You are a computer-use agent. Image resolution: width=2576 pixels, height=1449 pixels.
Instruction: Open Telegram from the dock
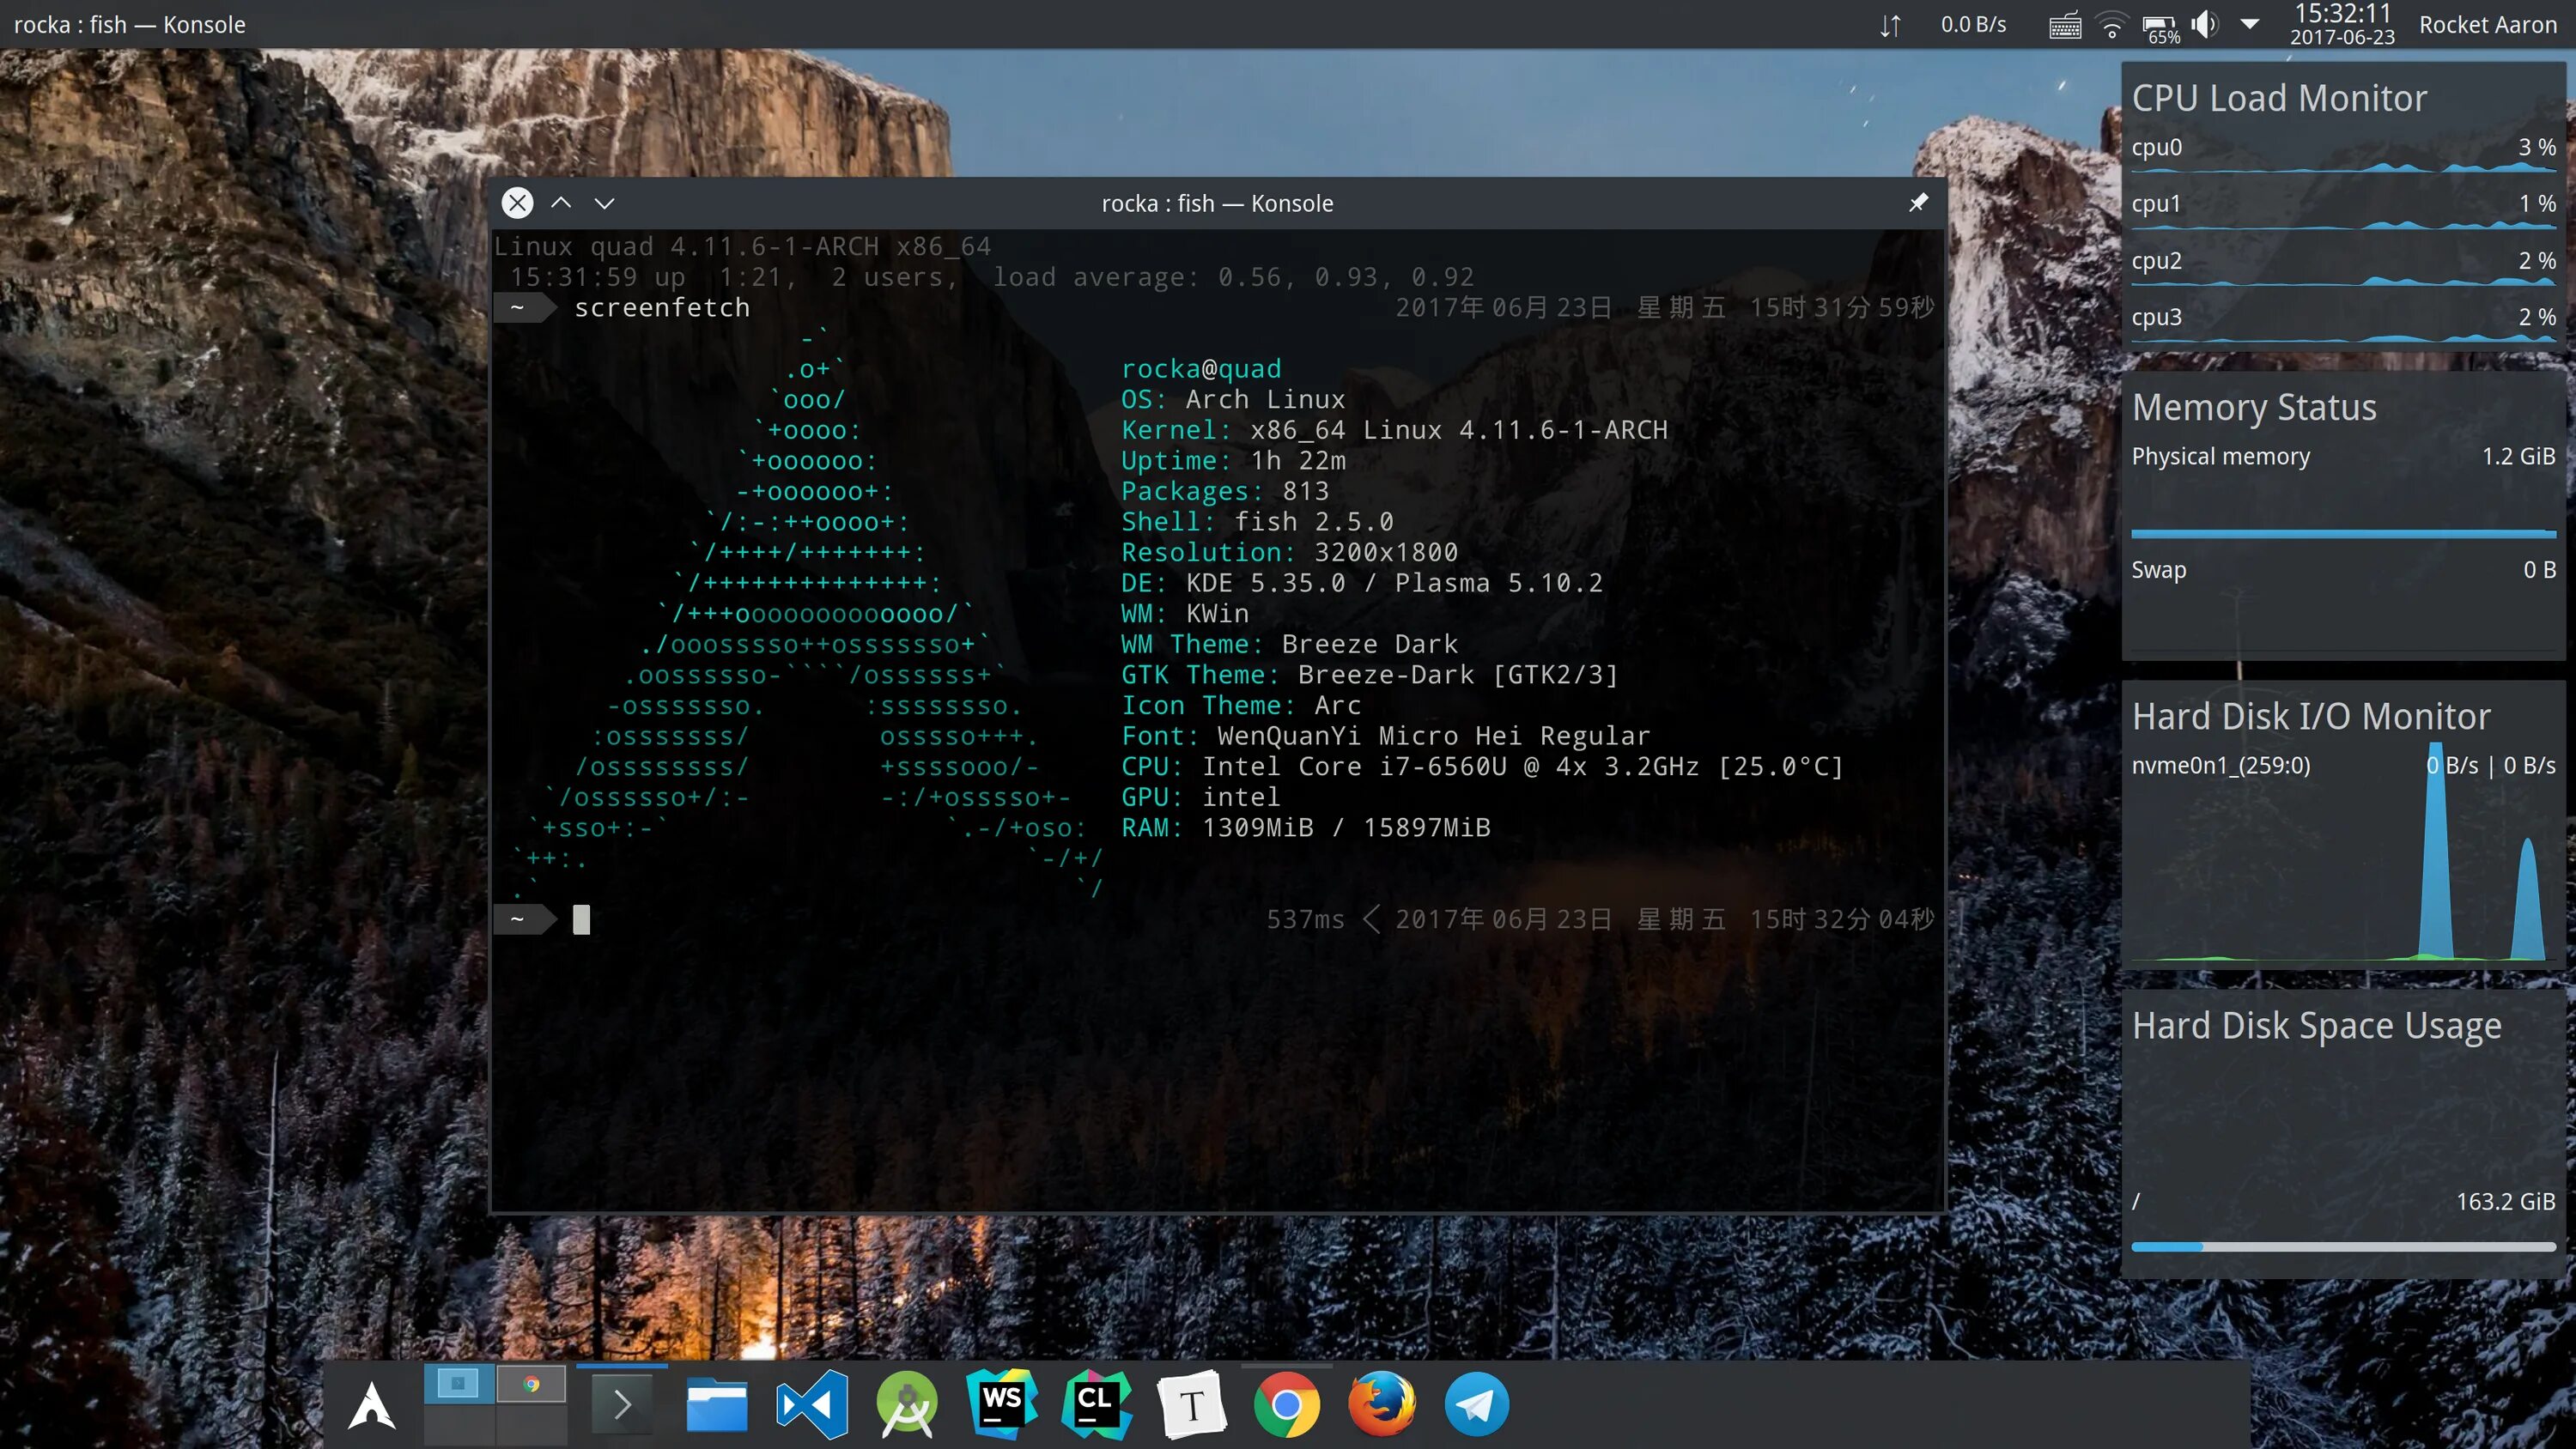point(1476,1405)
